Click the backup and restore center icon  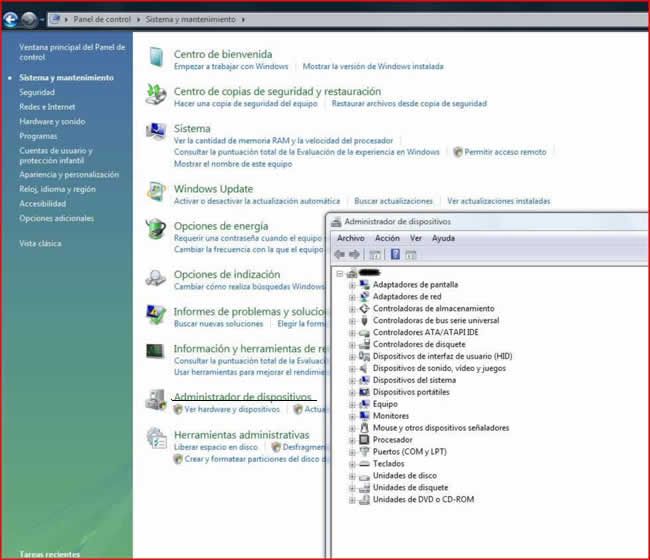click(x=156, y=94)
